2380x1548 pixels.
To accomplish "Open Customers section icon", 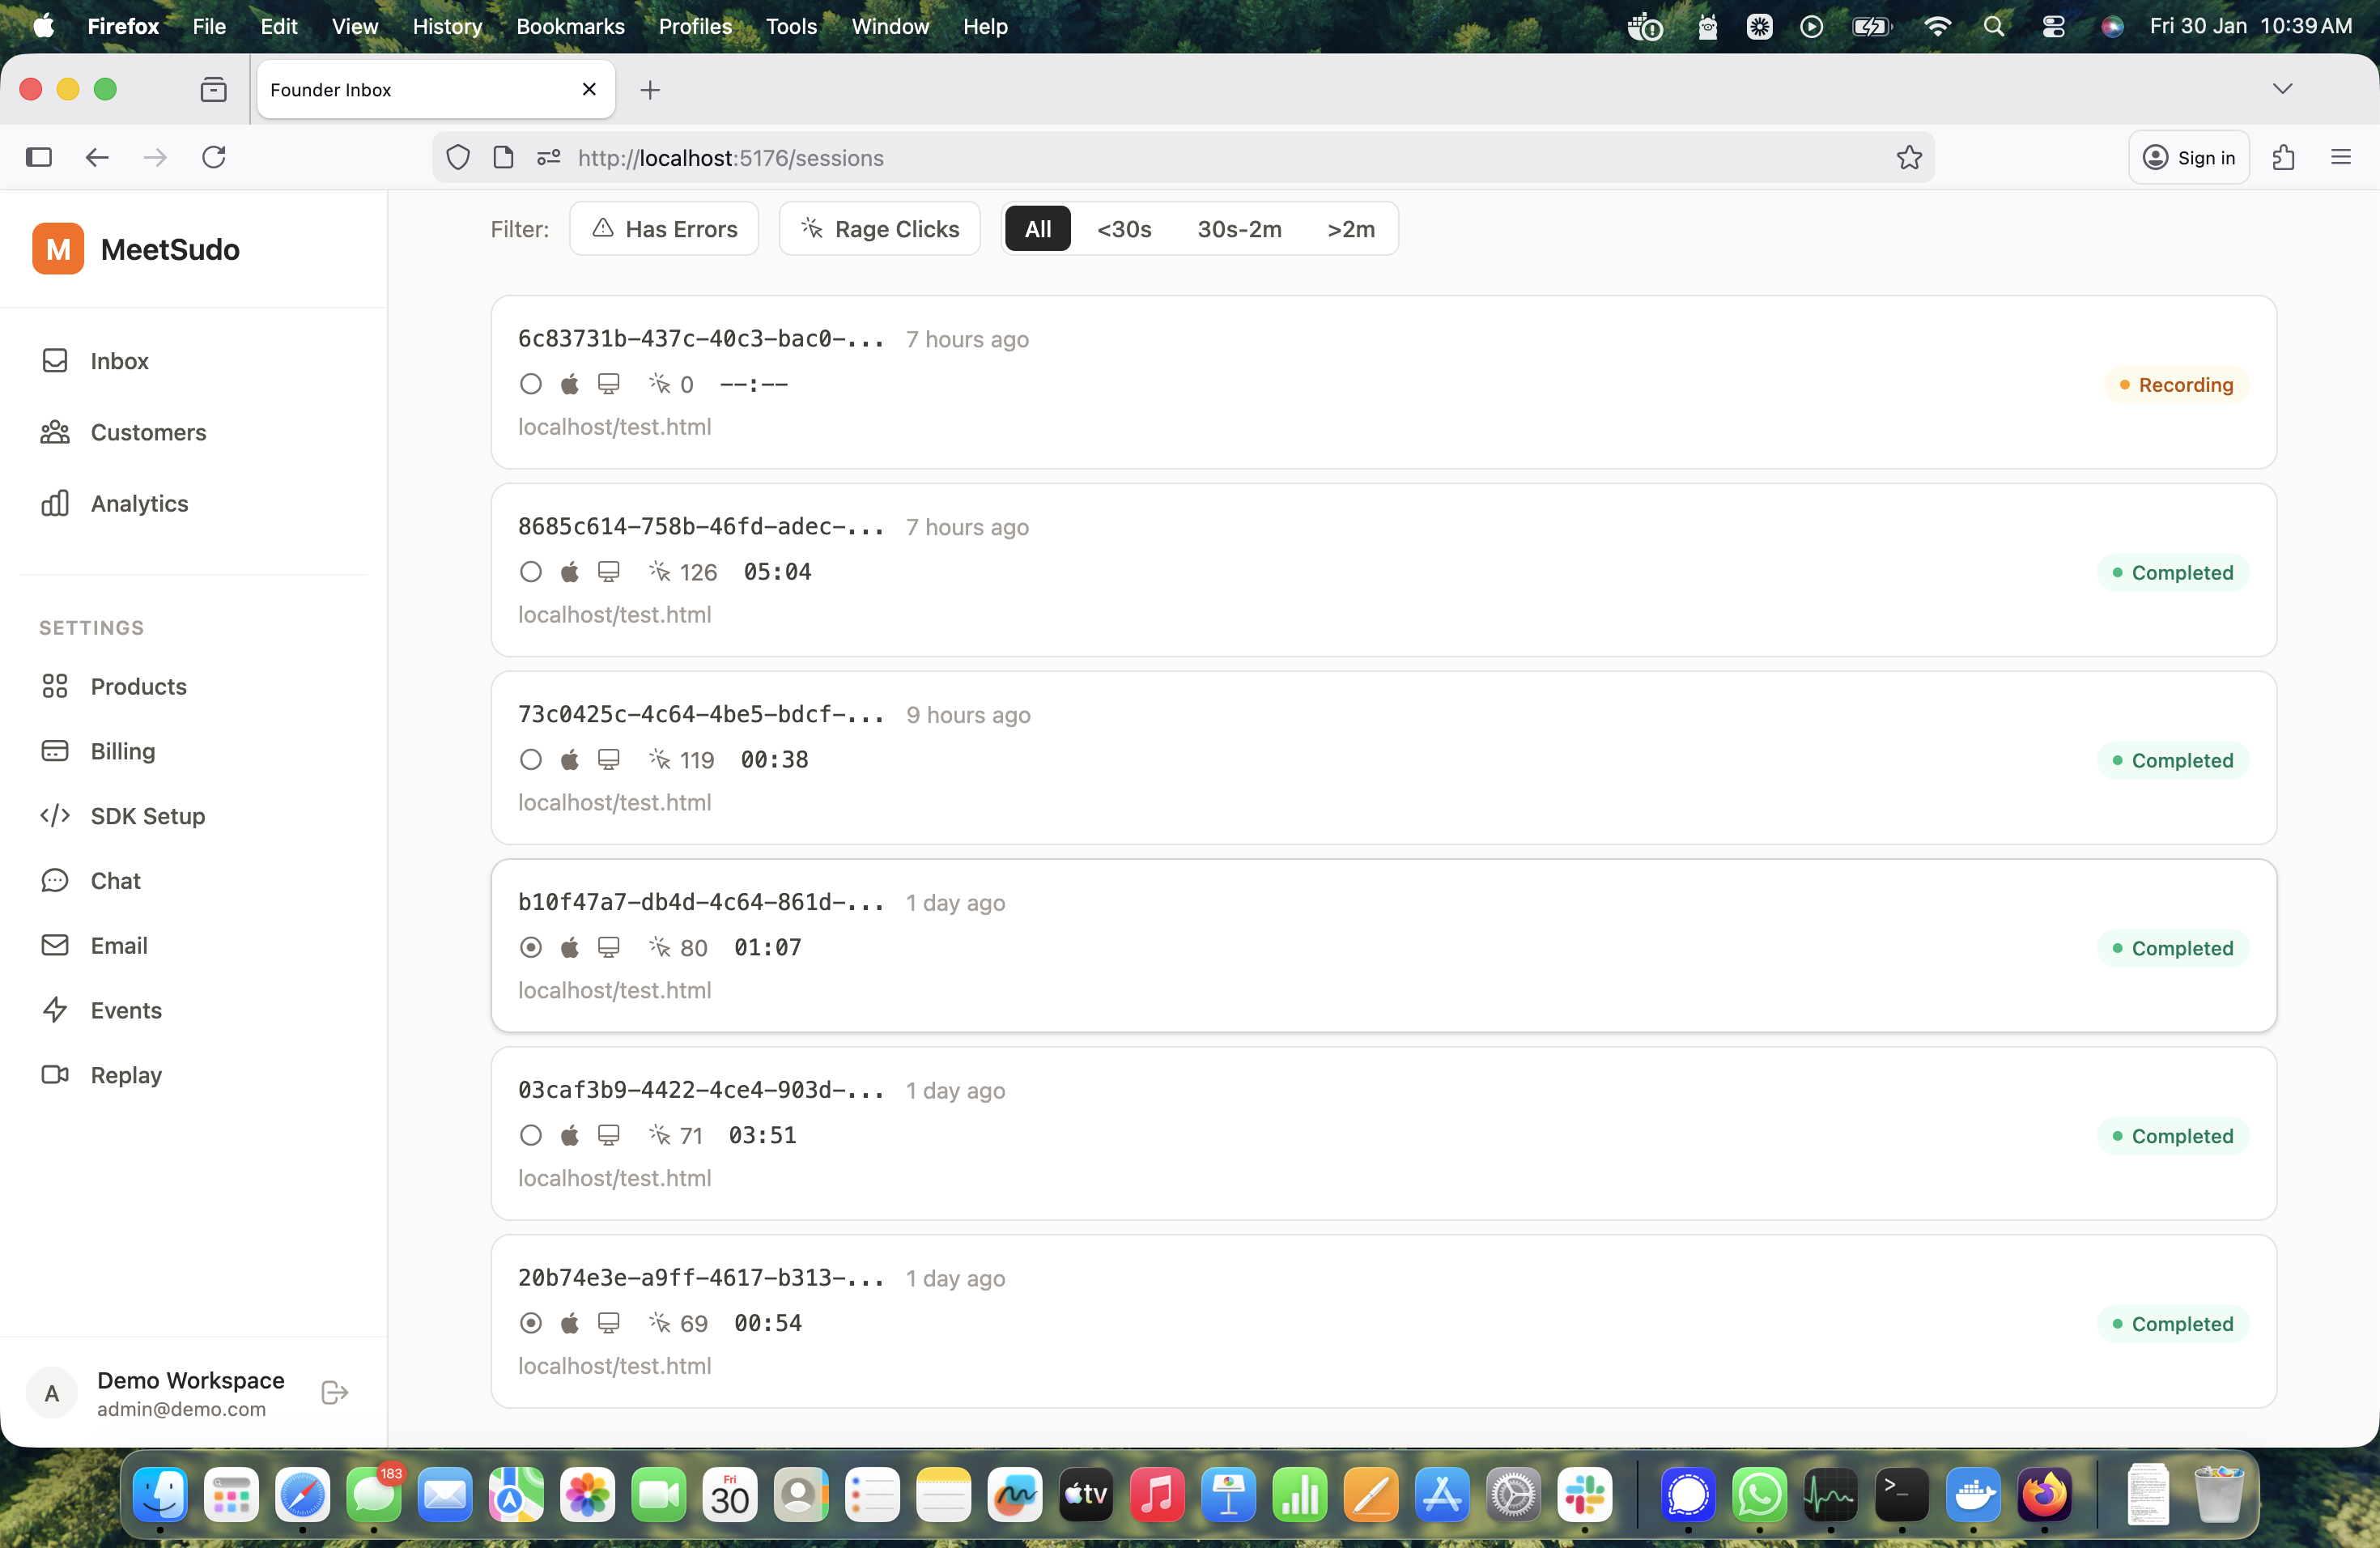I will 55,432.
